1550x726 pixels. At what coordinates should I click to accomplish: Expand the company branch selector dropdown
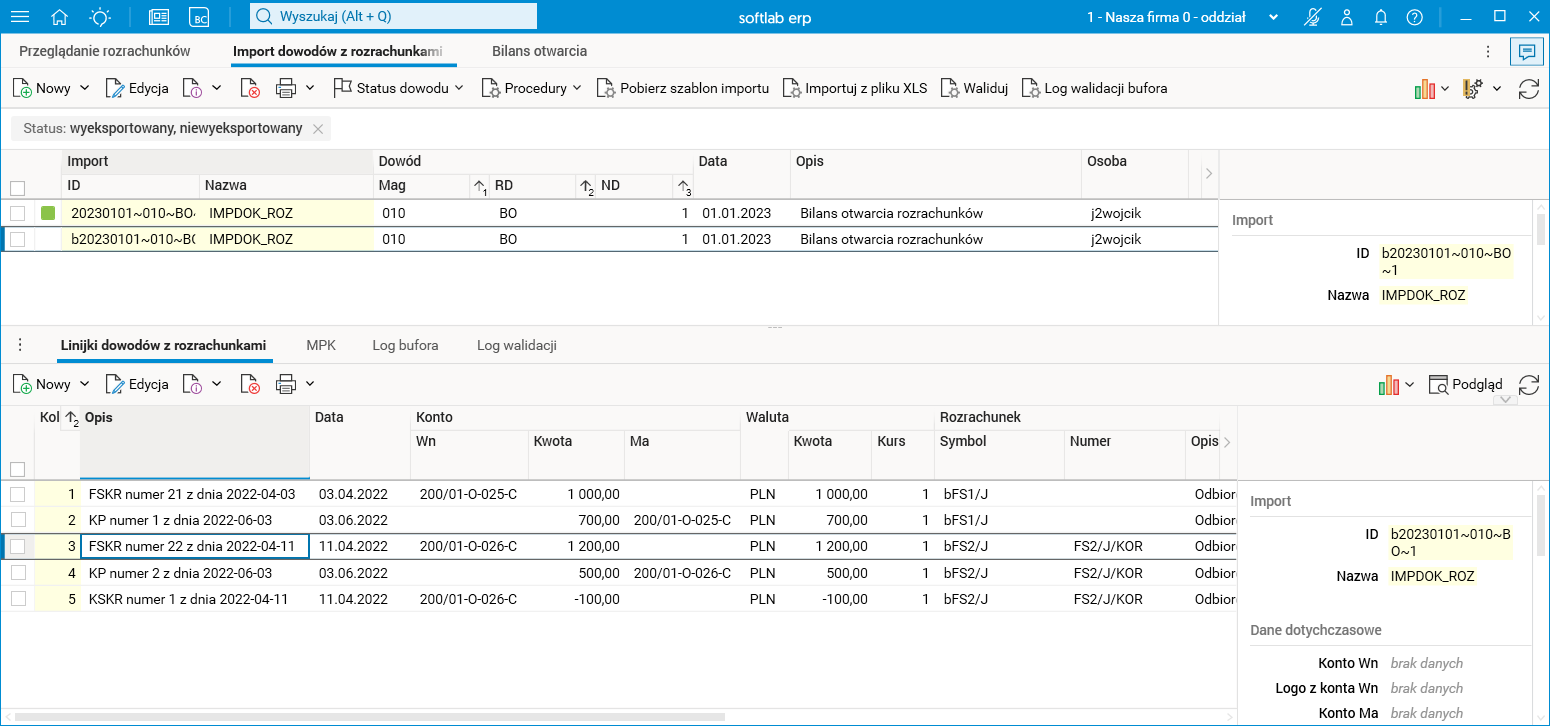tap(1273, 17)
